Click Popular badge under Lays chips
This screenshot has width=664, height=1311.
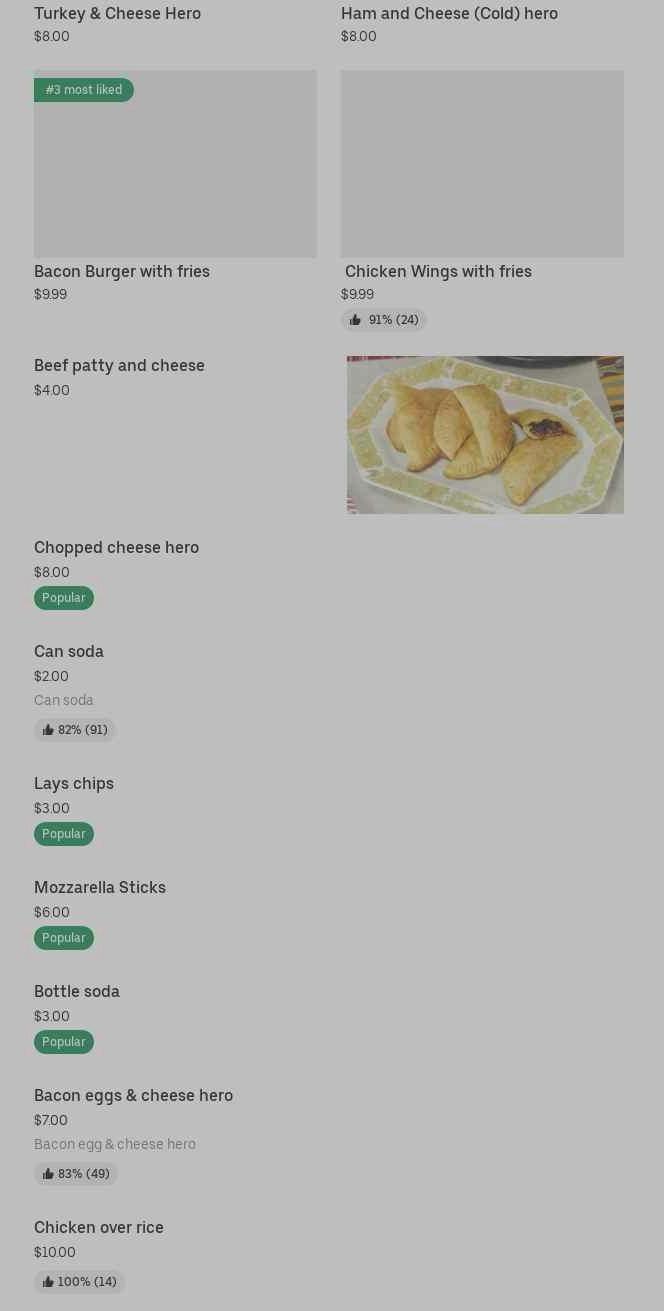(x=64, y=834)
